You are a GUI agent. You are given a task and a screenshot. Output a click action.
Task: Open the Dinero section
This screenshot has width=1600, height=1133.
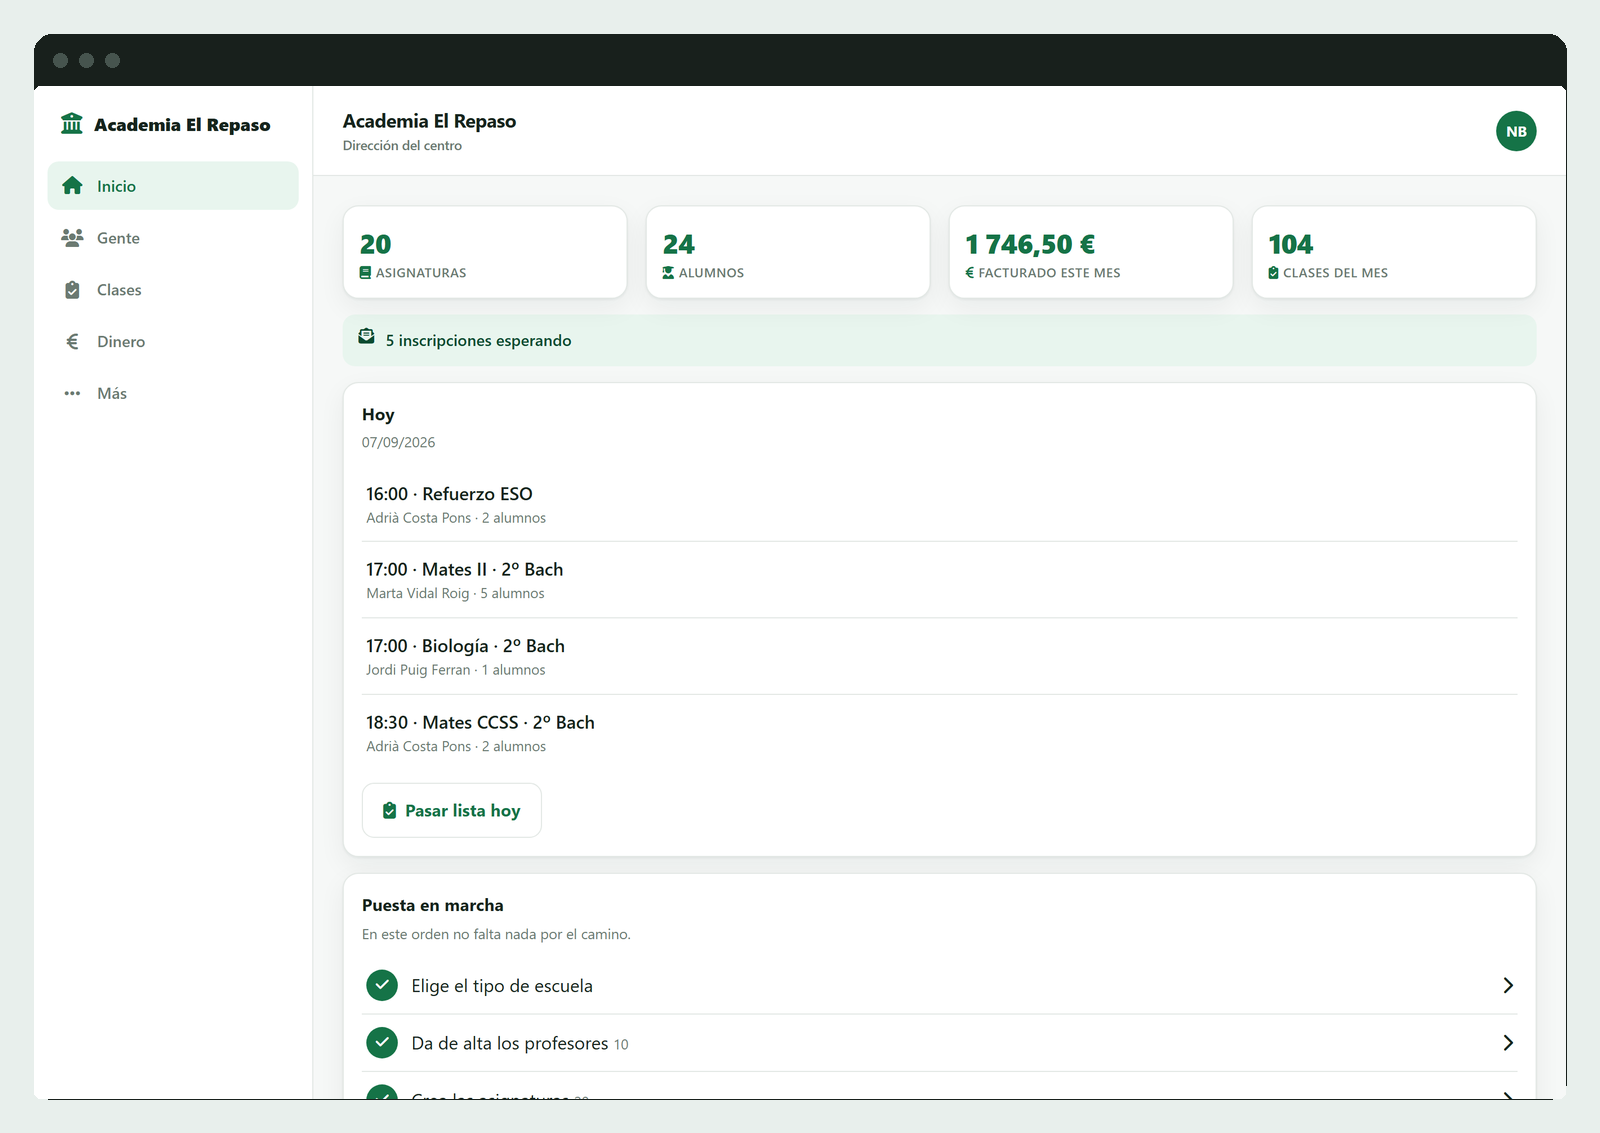pos(173,342)
